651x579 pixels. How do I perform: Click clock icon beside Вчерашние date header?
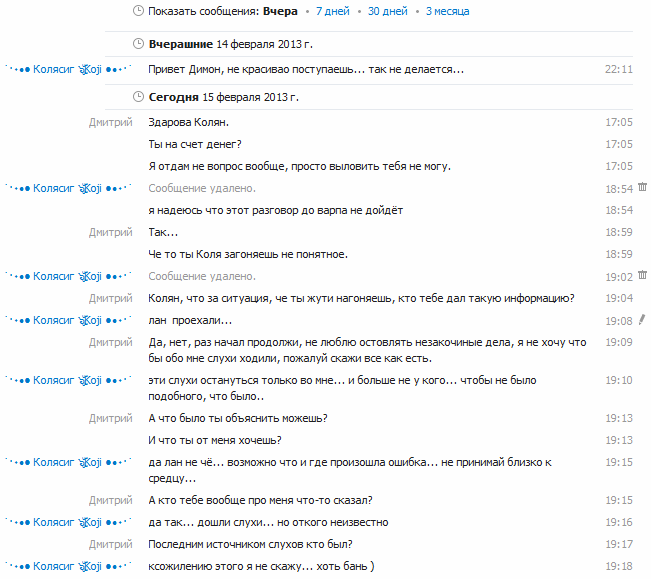tap(138, 44)
